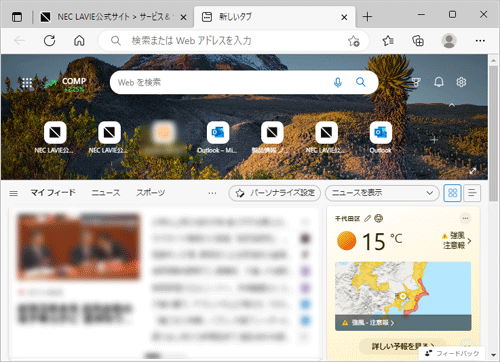Submit search with magnifier icon
The image size is (500, 362).
(x=361, y=82)
